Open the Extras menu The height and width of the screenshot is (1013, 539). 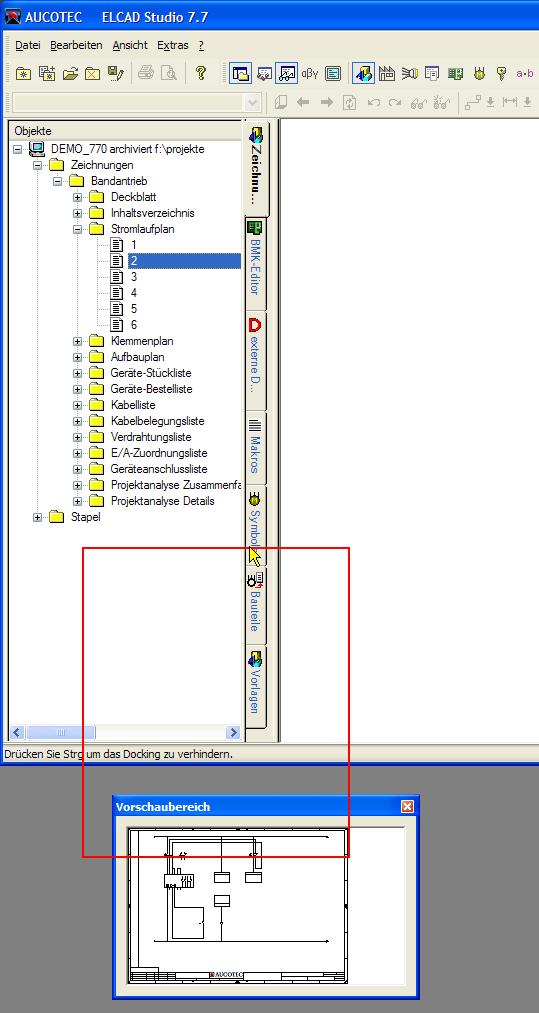[x=173, y=45]
